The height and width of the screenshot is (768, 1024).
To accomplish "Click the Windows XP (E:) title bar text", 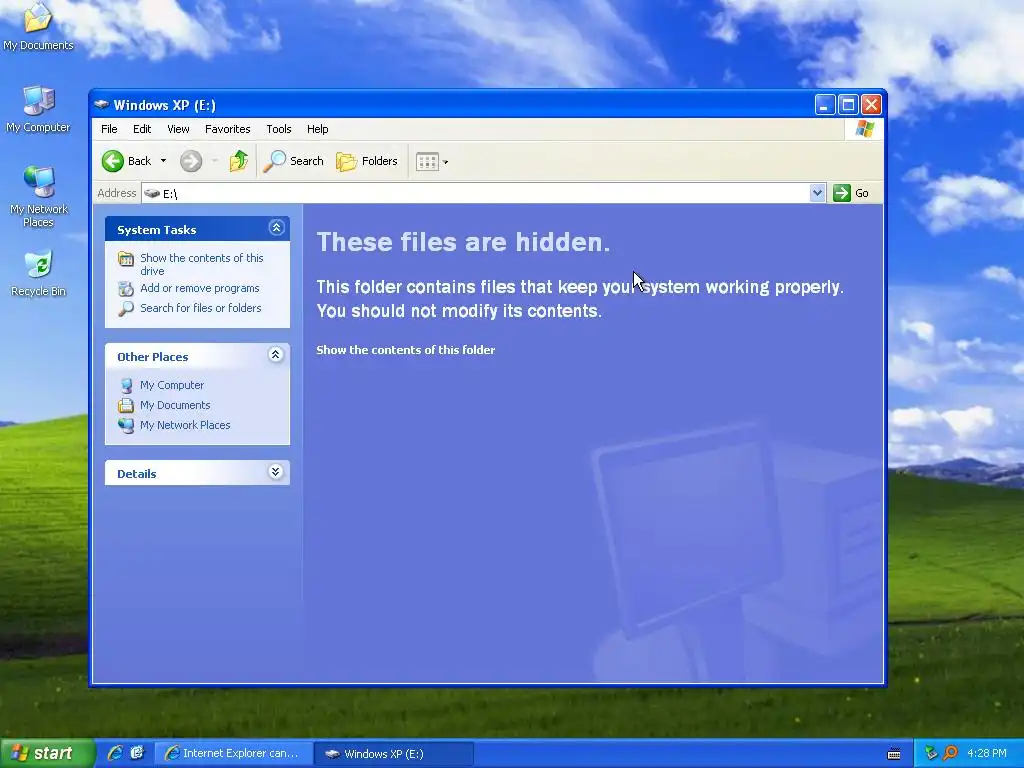I will [x=165, y=105].
